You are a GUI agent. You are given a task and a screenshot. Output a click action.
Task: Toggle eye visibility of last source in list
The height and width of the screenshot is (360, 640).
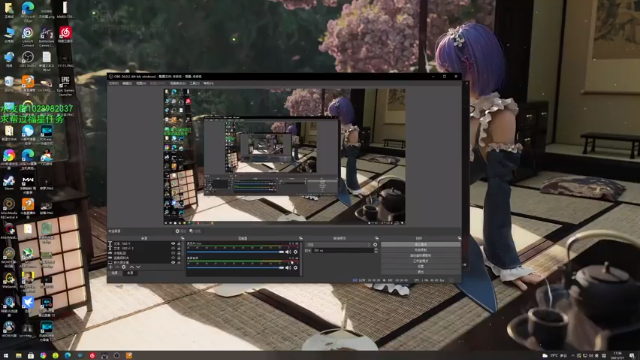173,262
